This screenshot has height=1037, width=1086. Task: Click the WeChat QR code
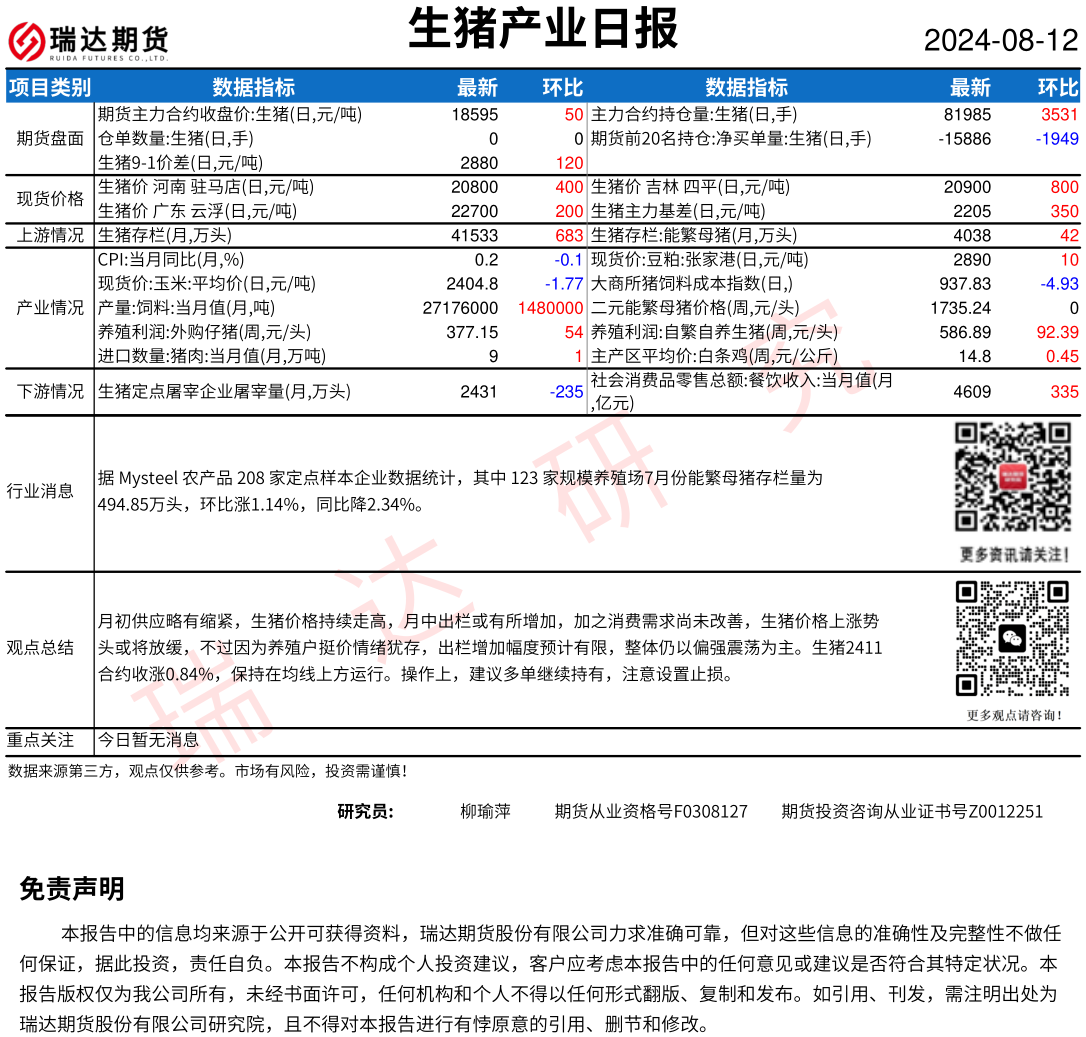[x=1013, y=638]
